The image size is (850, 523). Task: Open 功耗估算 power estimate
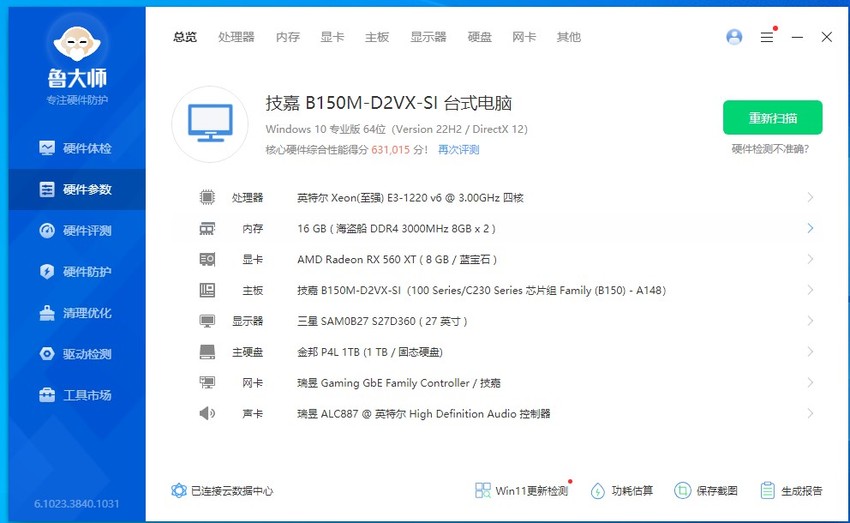(622, 490)
